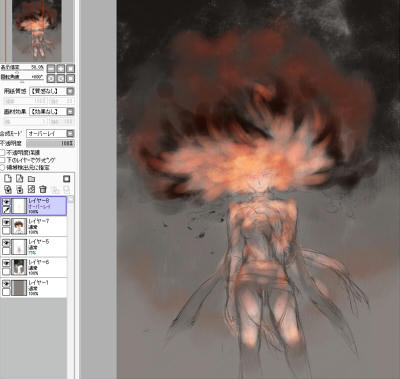400x379 pixels.
Task: Merge the current layer down
Action: coord(20,189)
